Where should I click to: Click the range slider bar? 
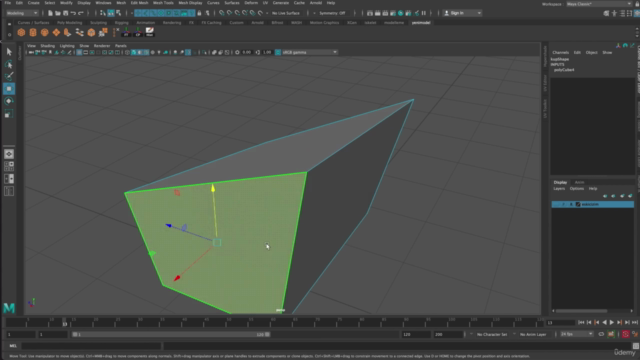click(x=171, y=334)
